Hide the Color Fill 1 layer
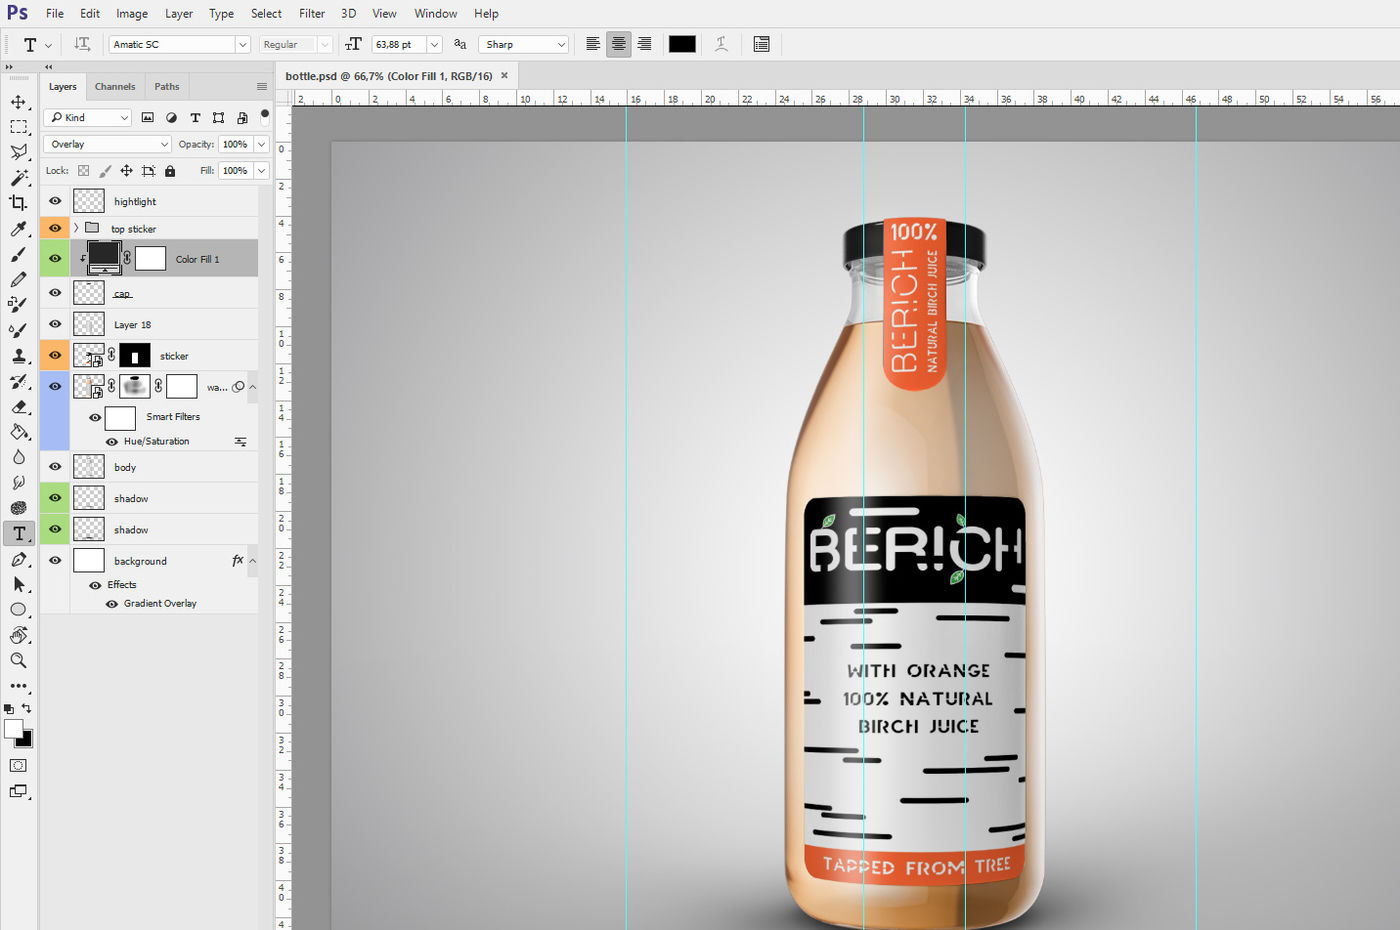This screenshot has width=1400, height=930. (x=55, y=258)
